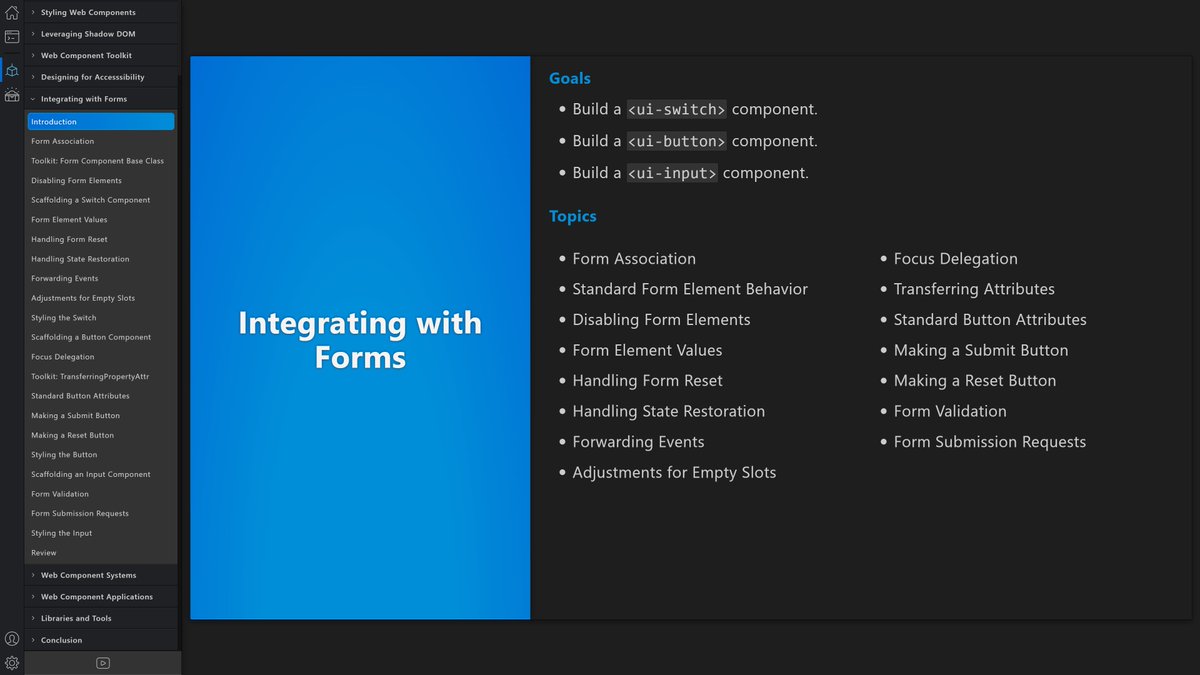Viewport: 1200px width, 675px height.
Task: Click the Goals heading on slide
Action: pos(570,78)
